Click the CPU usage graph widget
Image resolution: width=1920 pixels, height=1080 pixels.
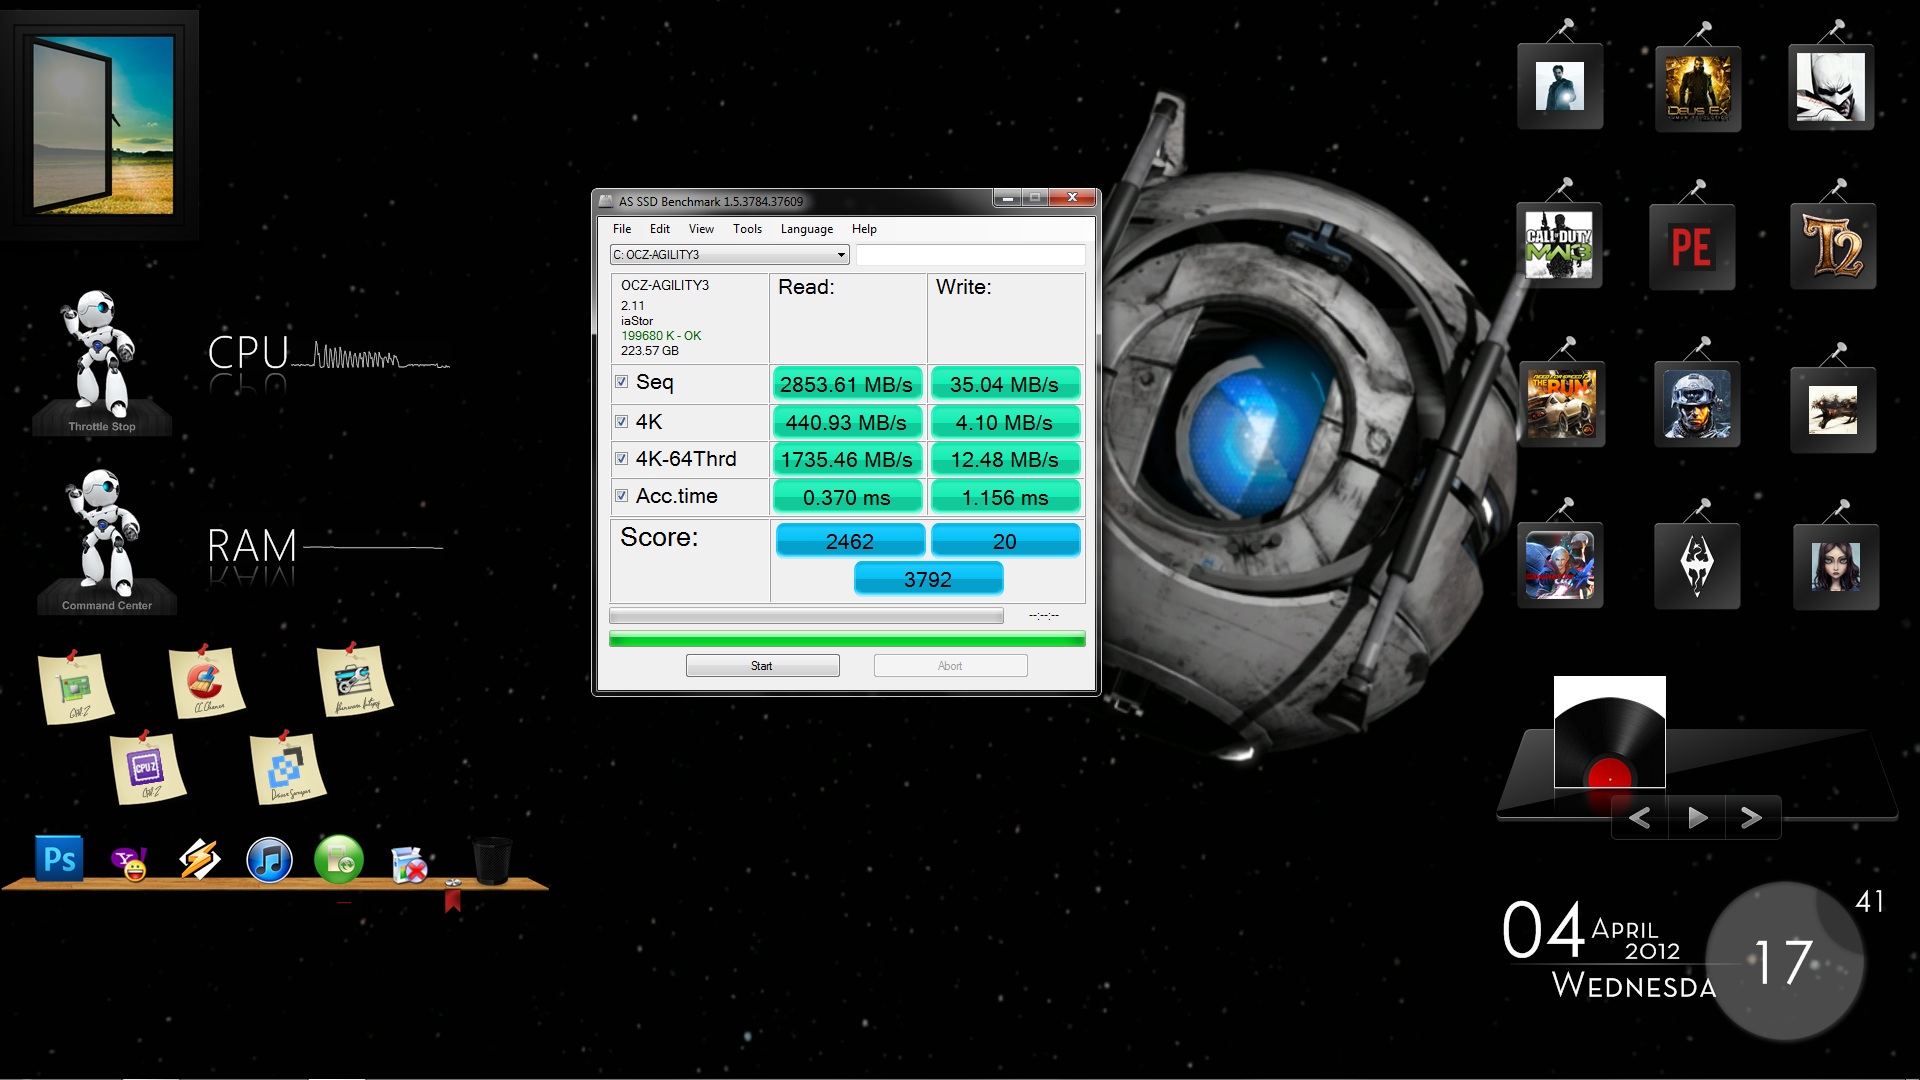pos(329,355)
